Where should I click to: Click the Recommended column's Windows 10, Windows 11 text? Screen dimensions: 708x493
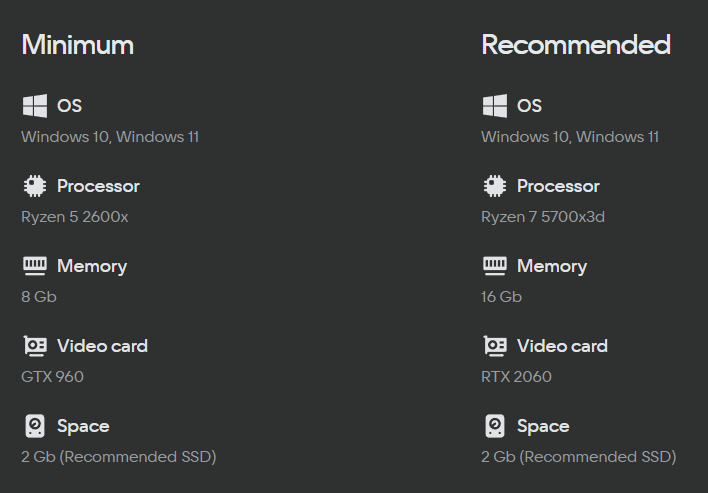pyautogui.click(x=570, y=137)
